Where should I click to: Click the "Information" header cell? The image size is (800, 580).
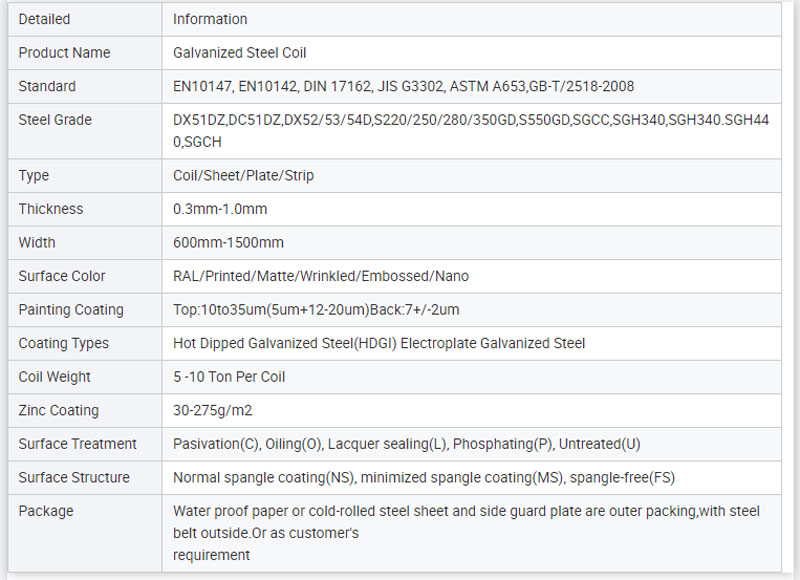coord(210,19)
